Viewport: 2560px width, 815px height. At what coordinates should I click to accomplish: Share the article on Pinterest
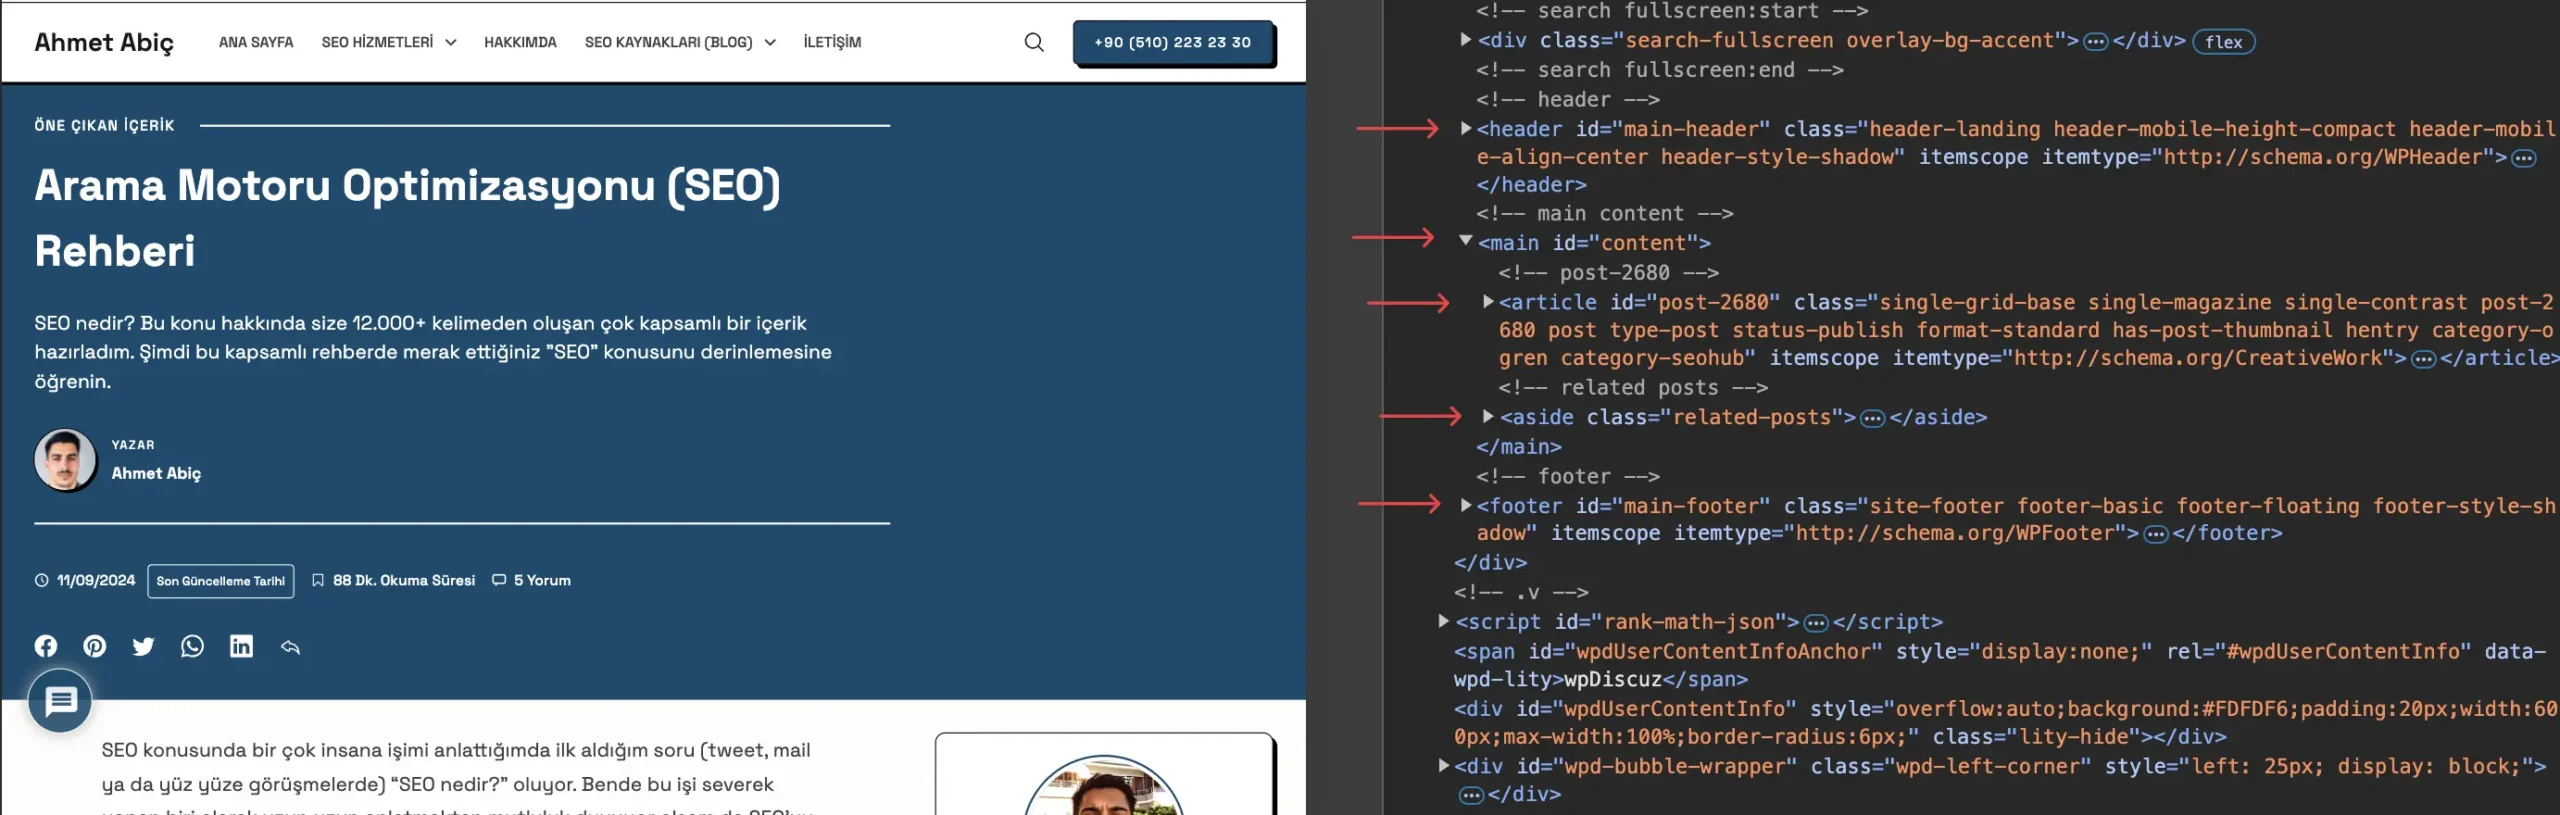[x=95, y=646]
